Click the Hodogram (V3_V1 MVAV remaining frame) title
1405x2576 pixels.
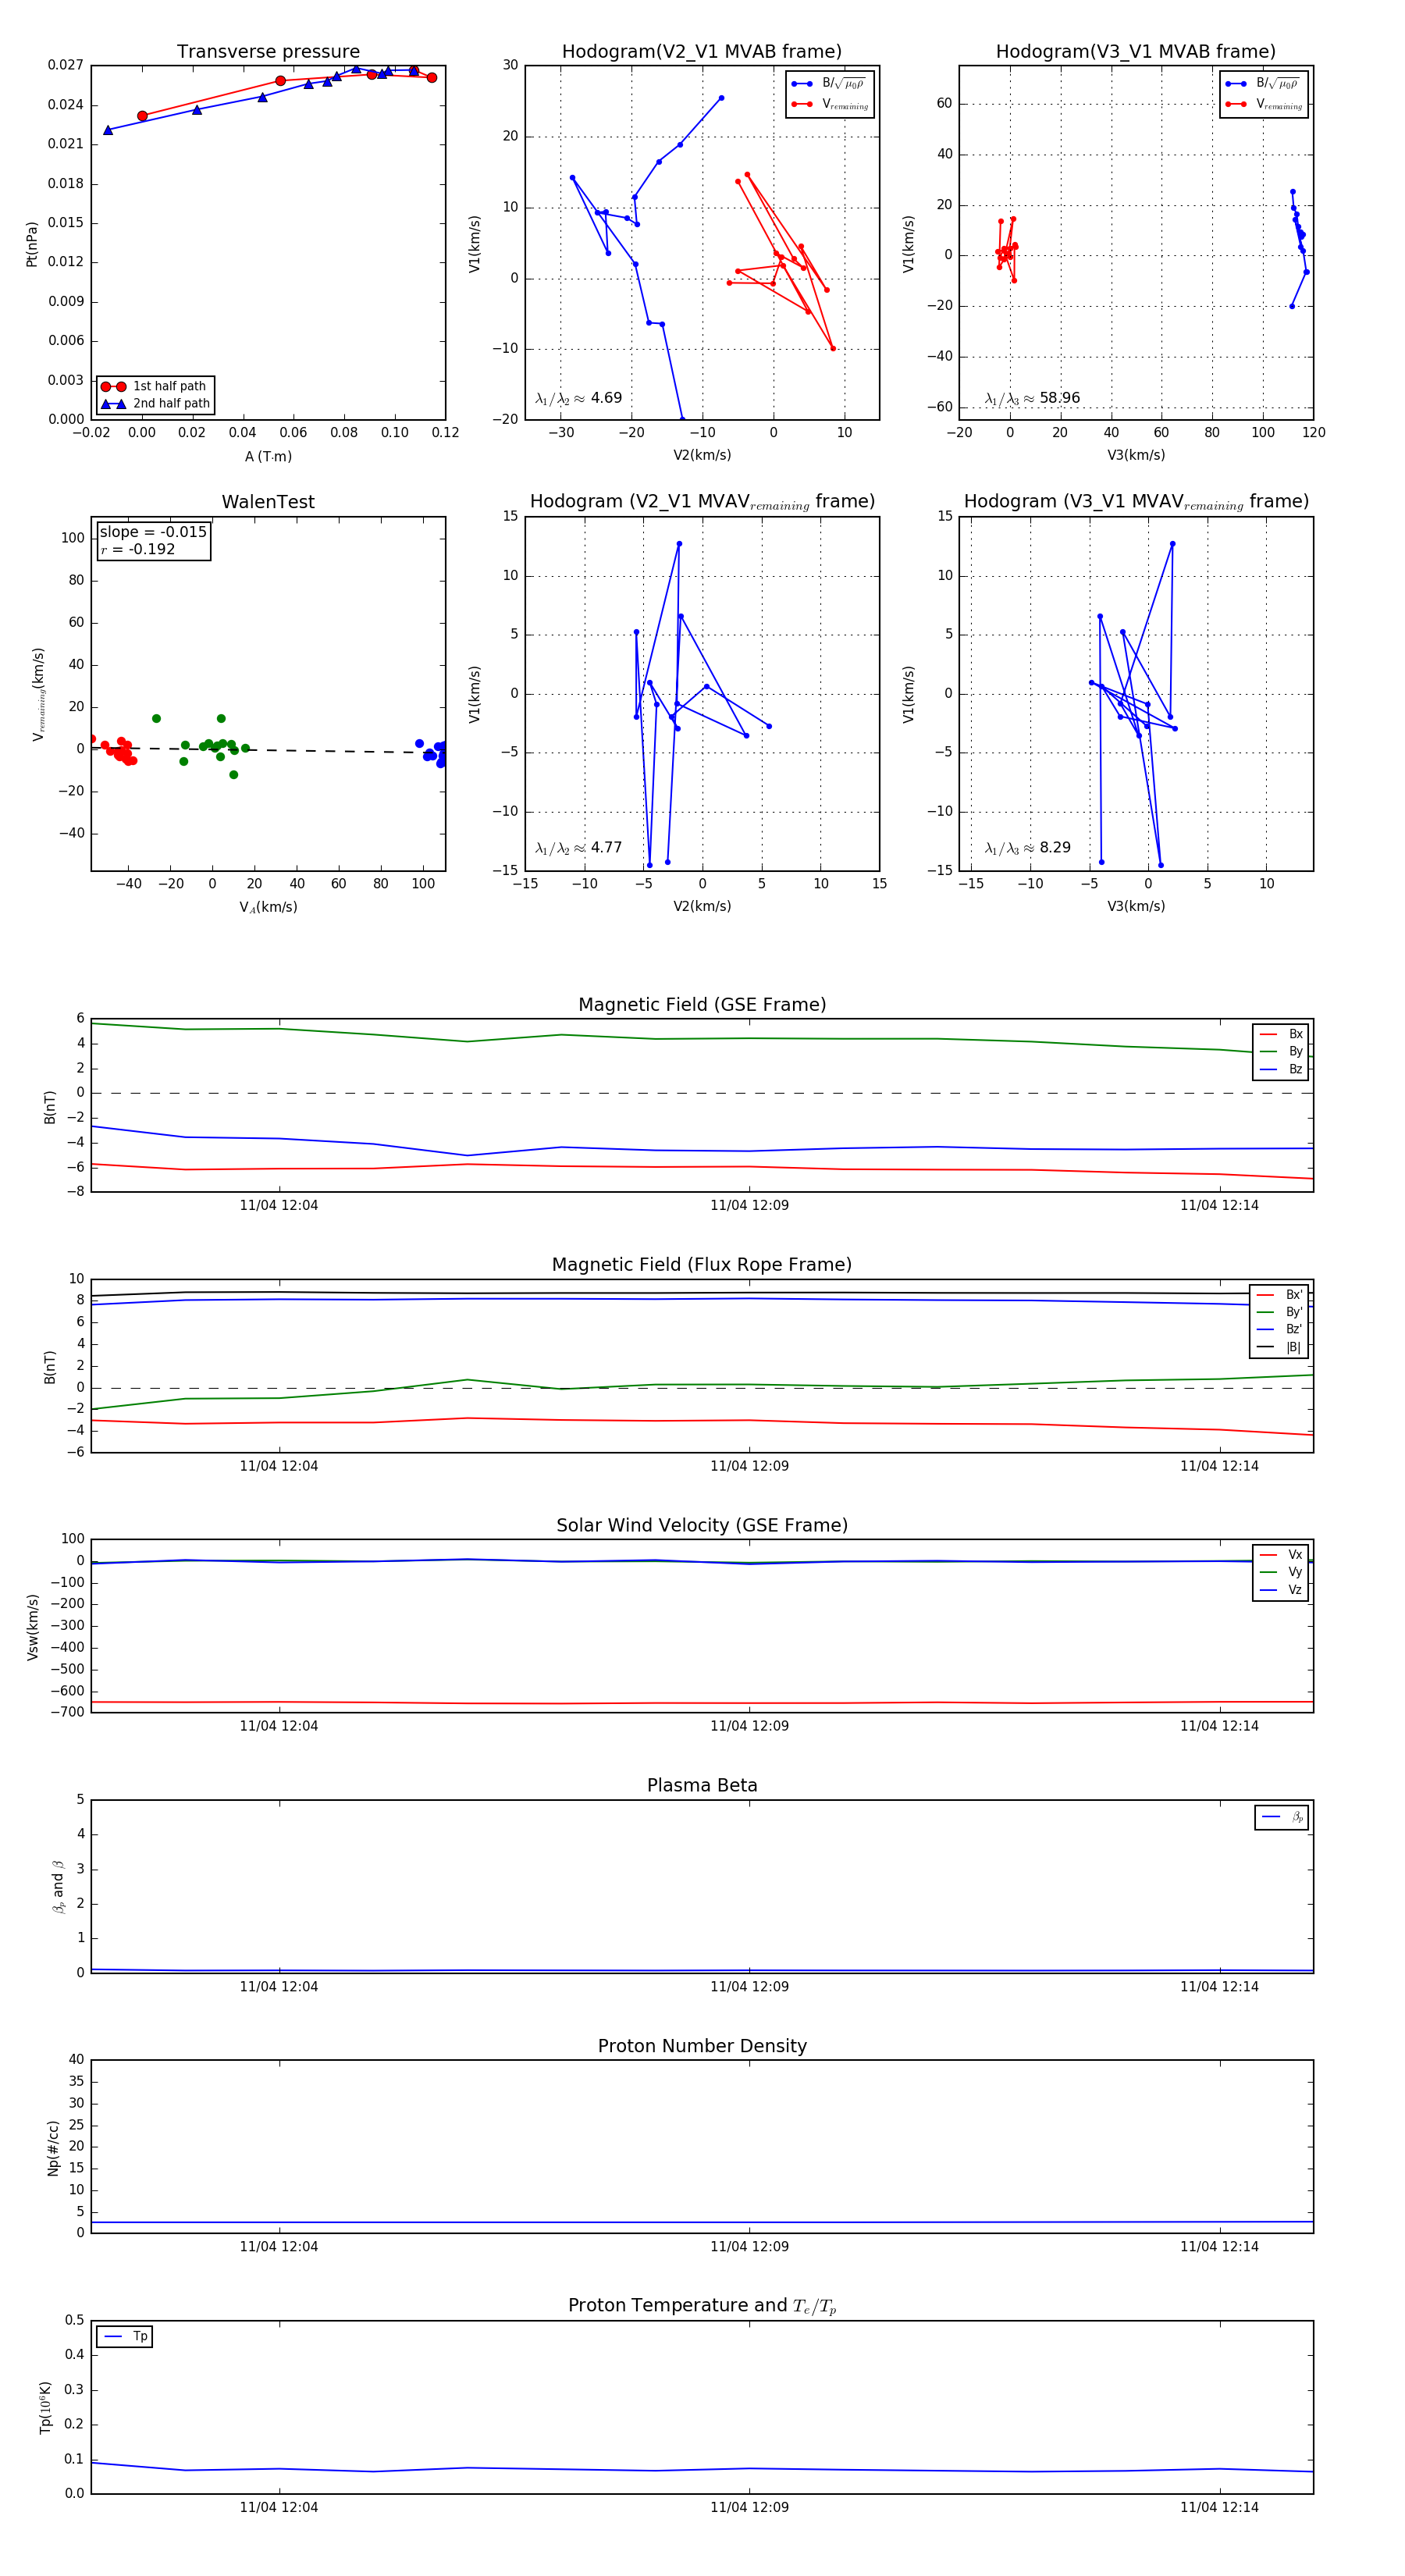pyautogui.click(x=1136, y=502)
